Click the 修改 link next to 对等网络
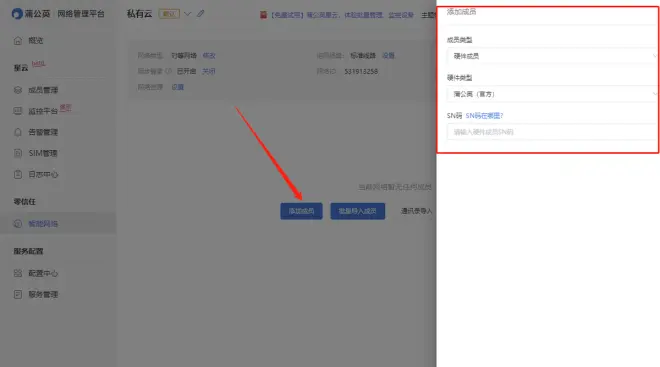660x367 pixels. click(209, 56)
